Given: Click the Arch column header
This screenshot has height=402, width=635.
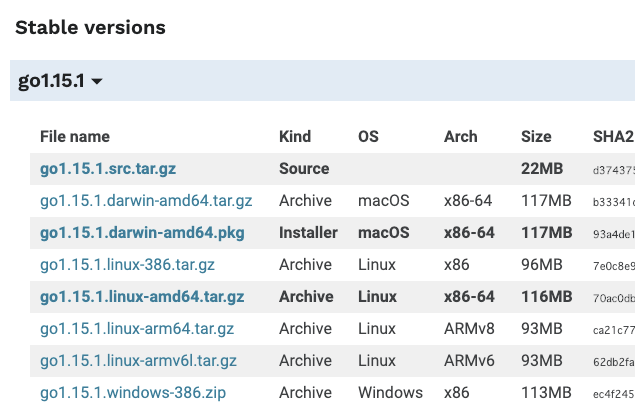Looking at the screenshot, I should click(460, 137).
